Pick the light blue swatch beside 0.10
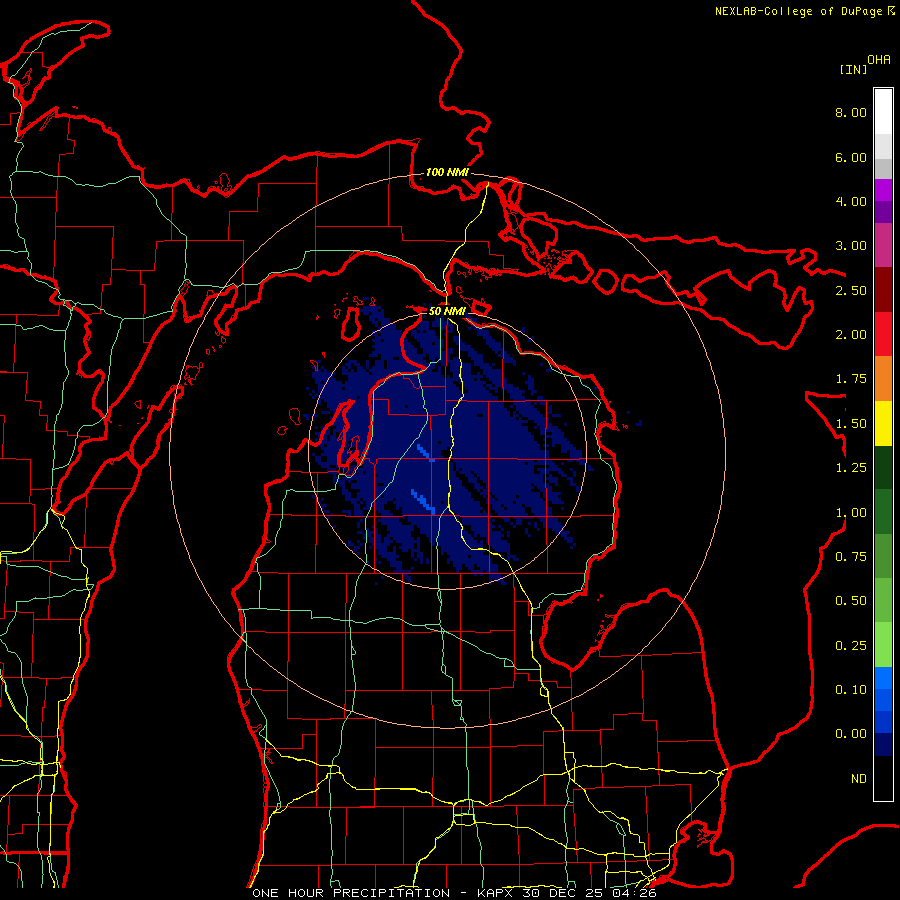Viewport: 900px width, 900px height. tap(883, 678)
